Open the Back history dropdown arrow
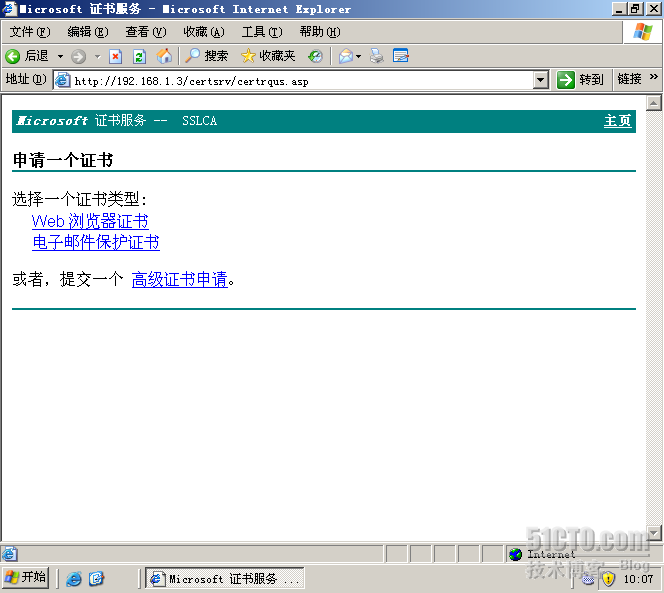Screen dimensions: 664x593 pyautogui.click(x=61, y=56)
